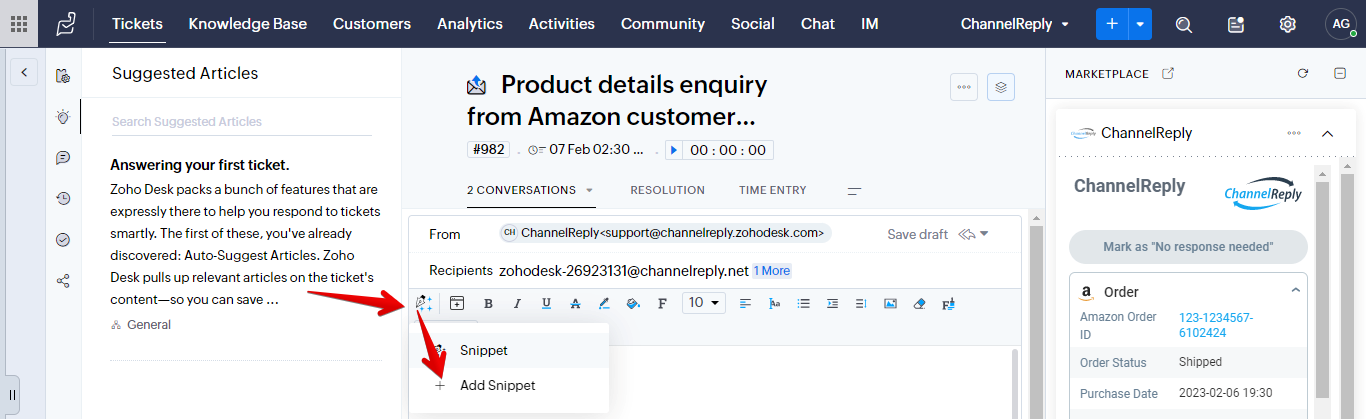Open Marketplace in new window icon
The image size is (1366, 419).
[x=1168, y=73]
